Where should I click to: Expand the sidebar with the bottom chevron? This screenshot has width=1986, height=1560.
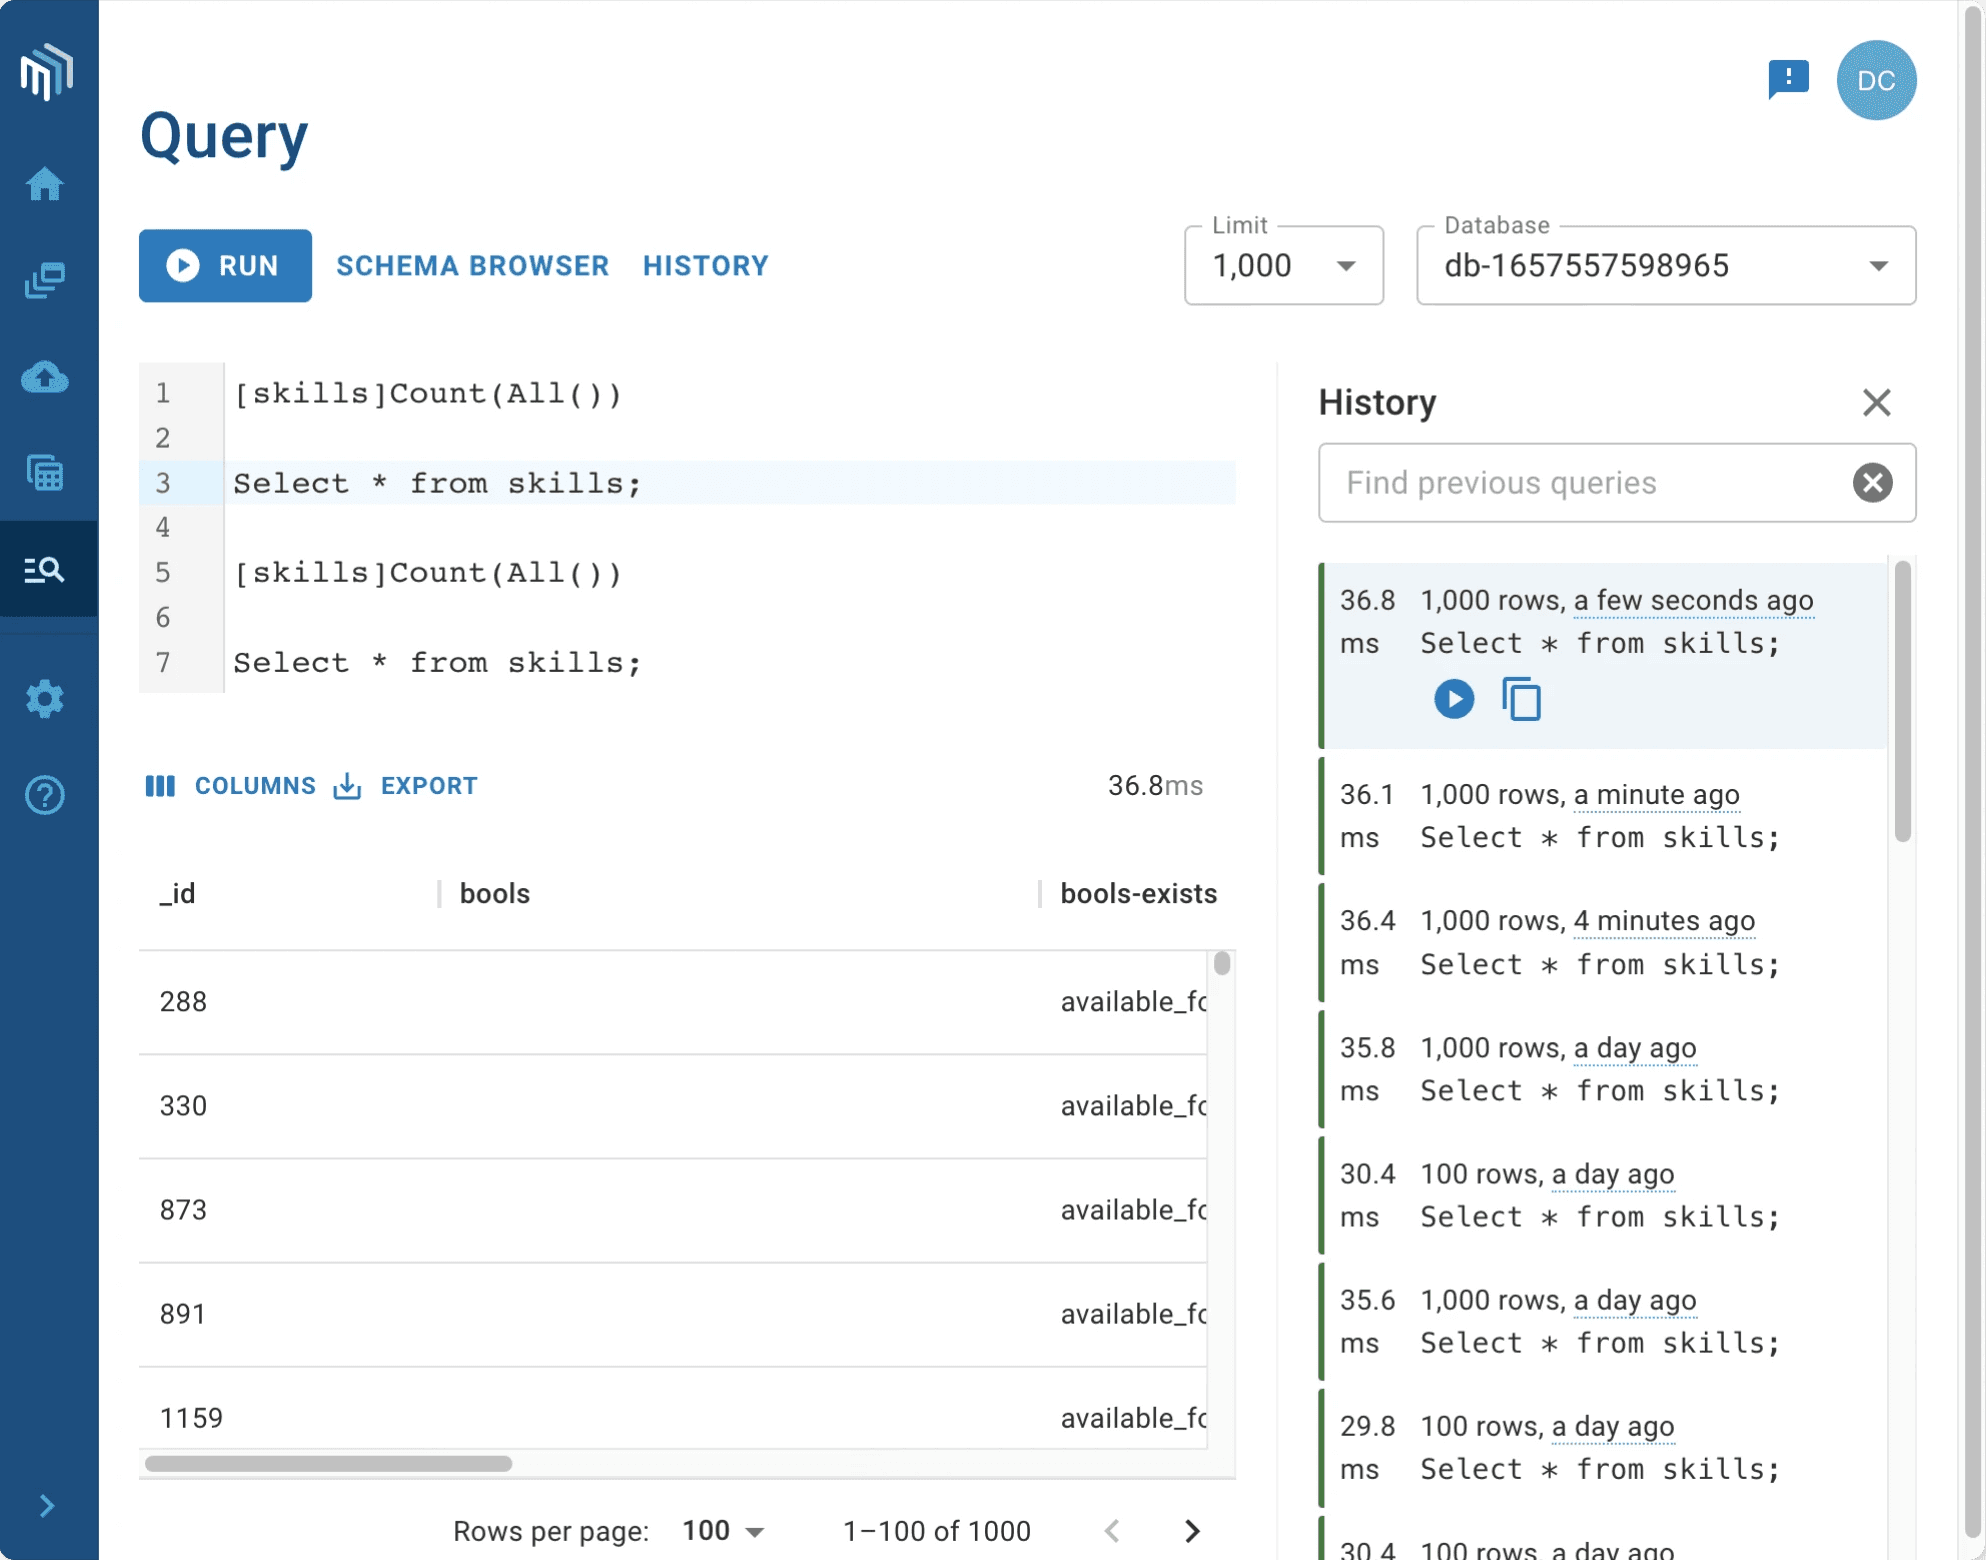[46, 1506]
